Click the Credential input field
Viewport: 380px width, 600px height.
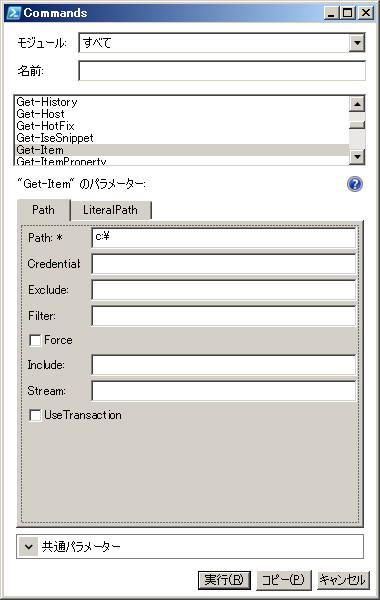pyautogui.click(x=224, y=264)
